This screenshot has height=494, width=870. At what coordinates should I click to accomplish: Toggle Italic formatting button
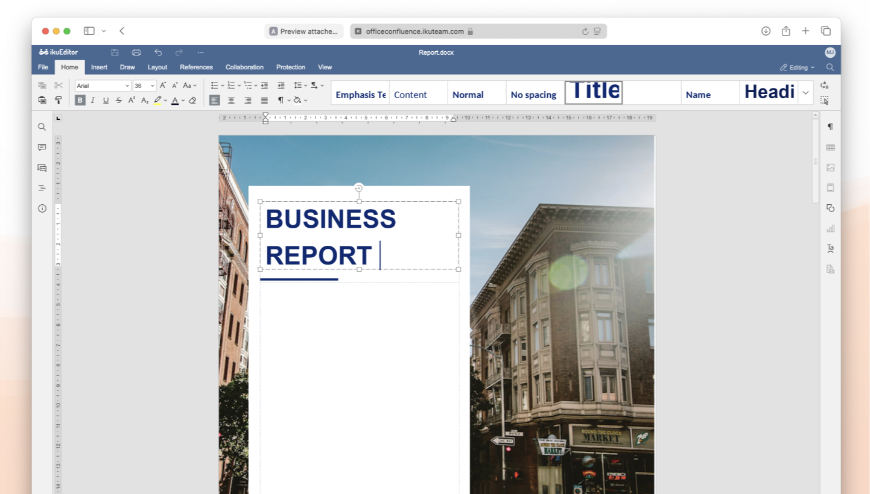(x=93, y=100)
